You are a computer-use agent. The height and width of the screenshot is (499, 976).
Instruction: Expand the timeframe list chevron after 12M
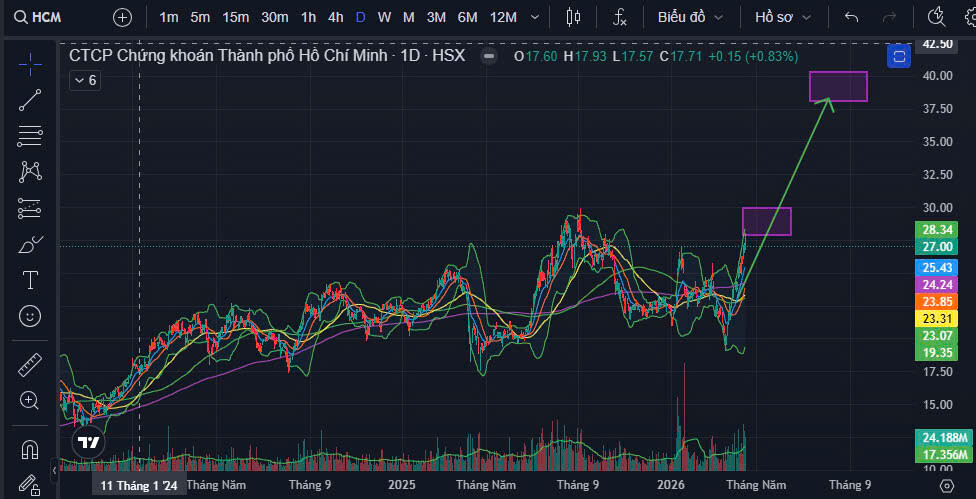[538, 17]
